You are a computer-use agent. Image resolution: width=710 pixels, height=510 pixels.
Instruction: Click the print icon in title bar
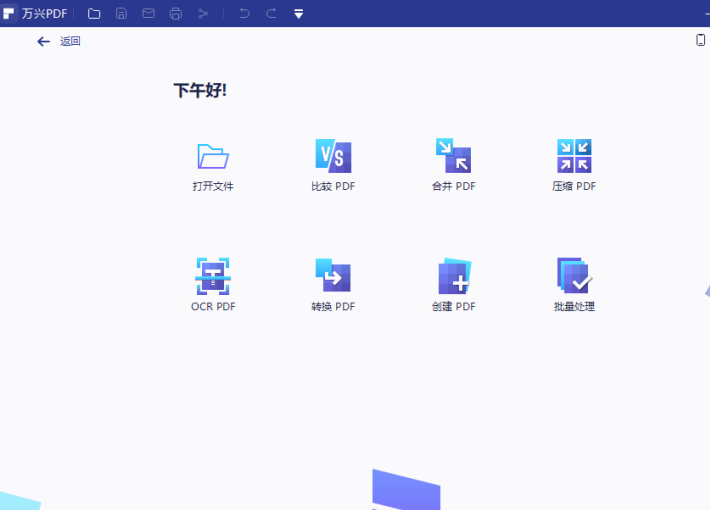click(176, 13)
